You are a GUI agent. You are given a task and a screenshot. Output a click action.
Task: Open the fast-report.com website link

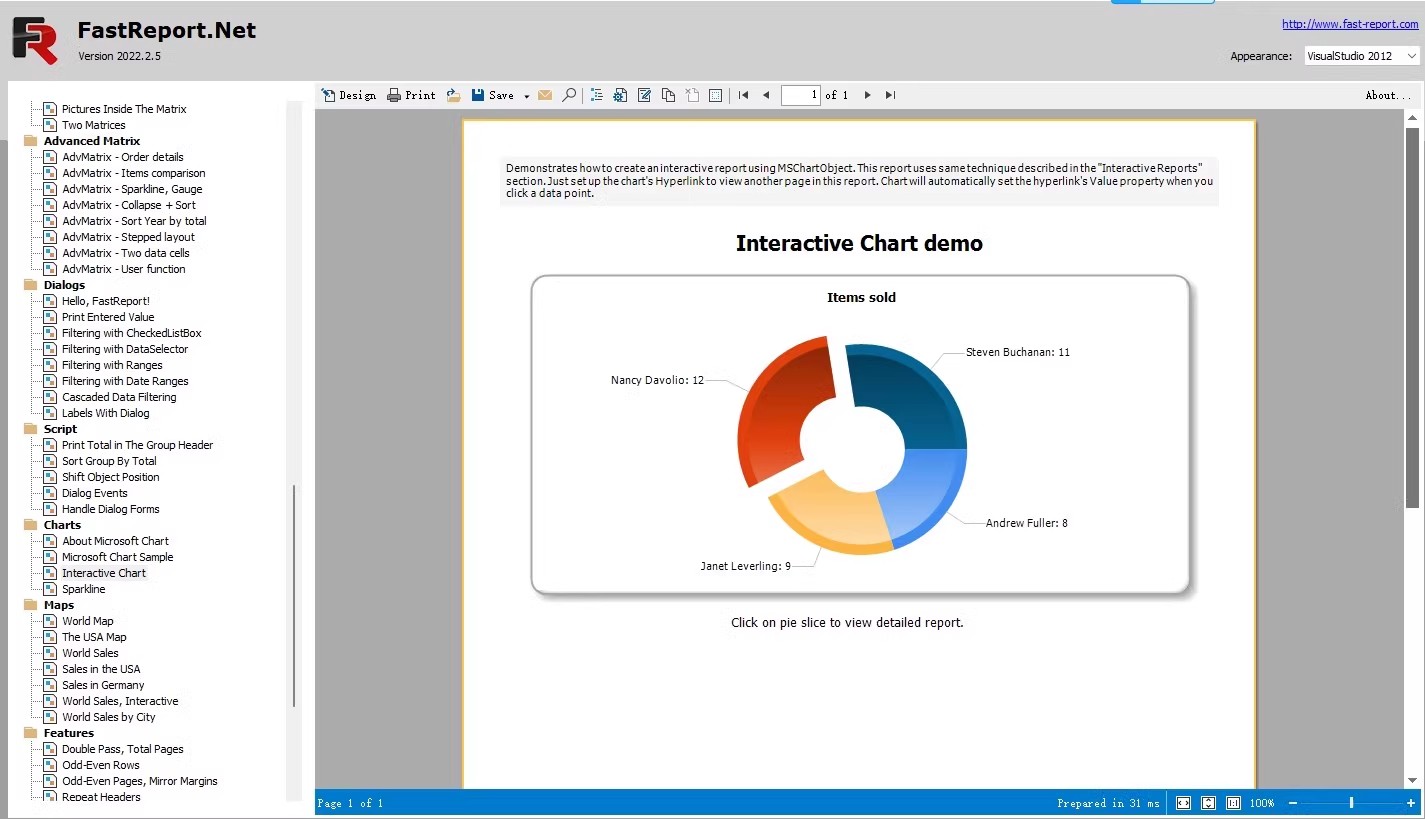[x=1350, y=24]
